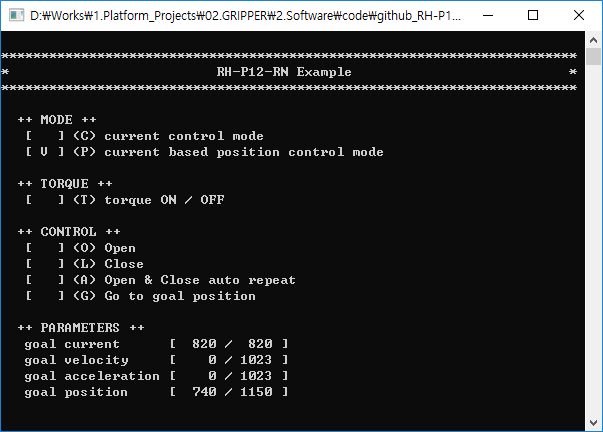Click the goal acceleration value field
The image size is (603, 432).
[x=228, y=376]
